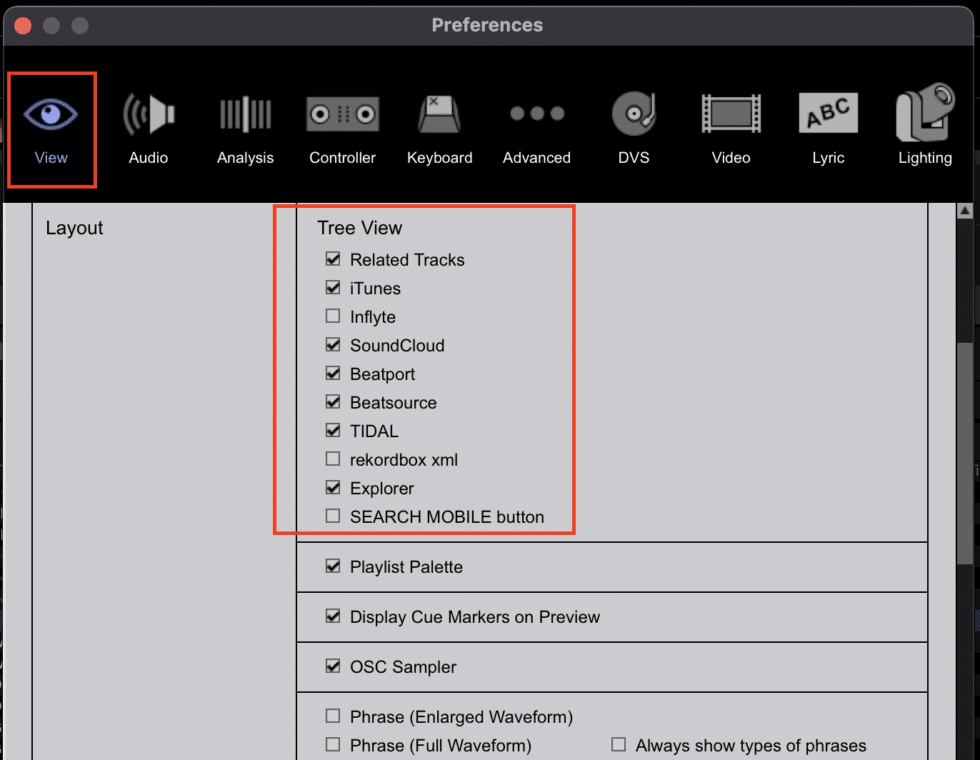The width and height of the screenshot is (980, 760).
Task: Disable the iTunes tree view option
Action: point(335,288)
